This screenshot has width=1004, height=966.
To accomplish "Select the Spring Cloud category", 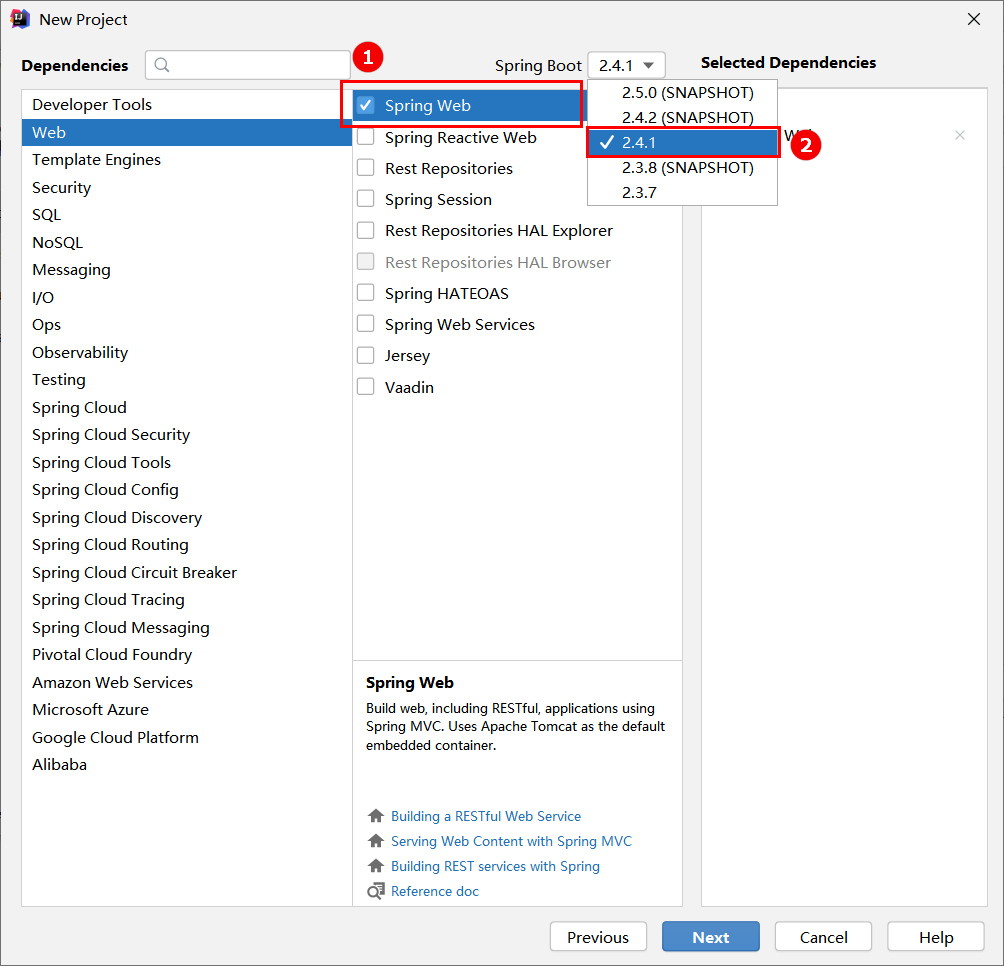I will point(186,408).
